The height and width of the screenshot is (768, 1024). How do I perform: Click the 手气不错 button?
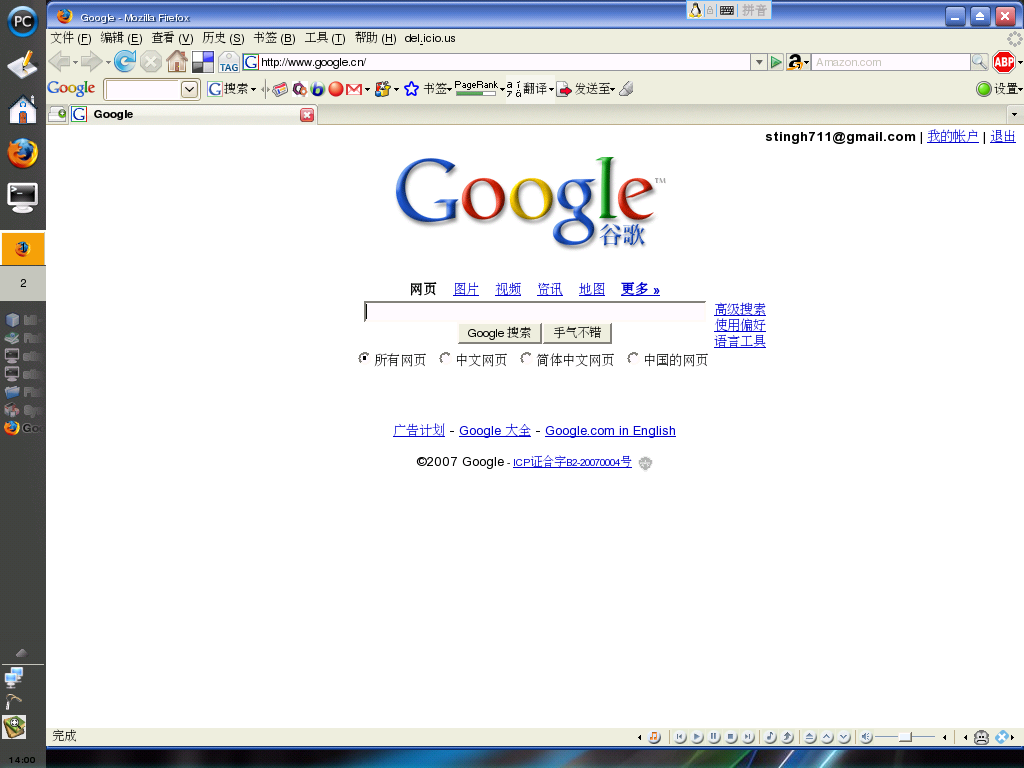point(577,333)
